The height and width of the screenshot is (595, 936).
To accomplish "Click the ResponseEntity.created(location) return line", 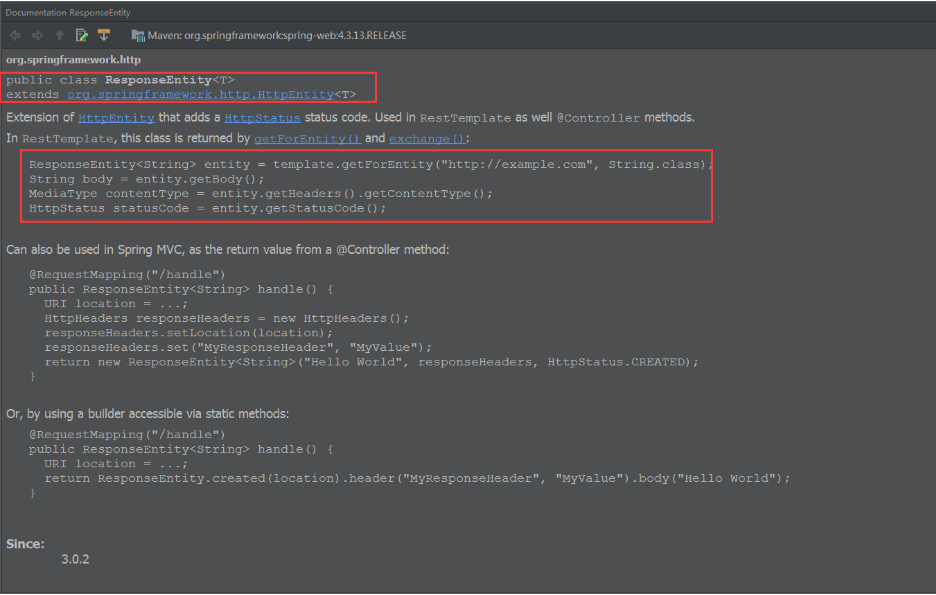I will point(417,478).
